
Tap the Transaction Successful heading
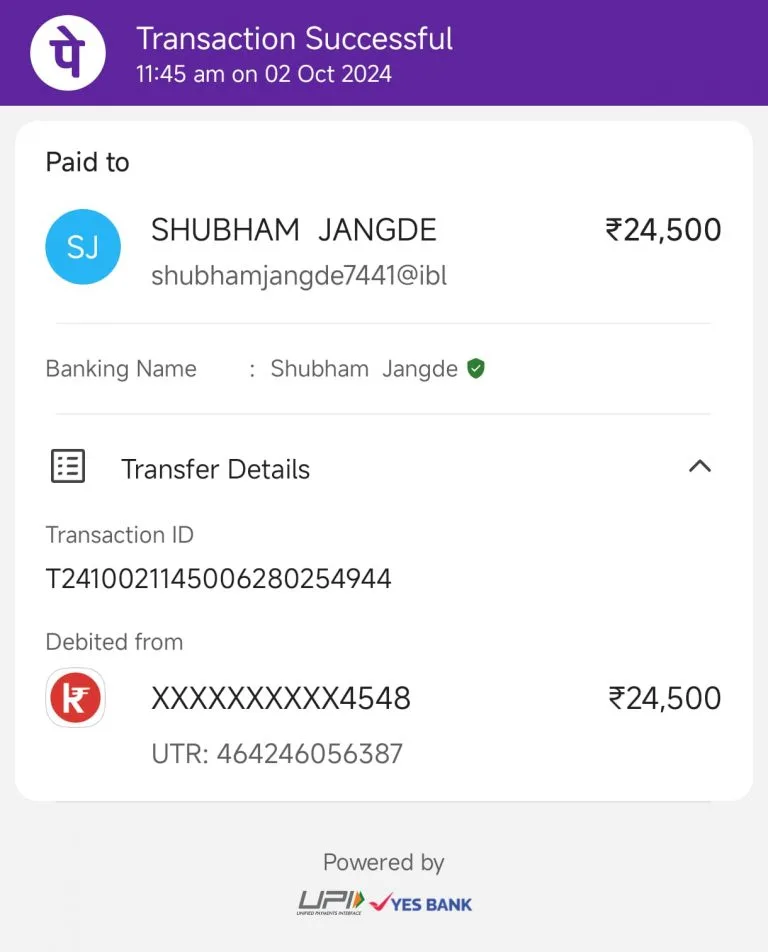click(x=294, y=39)
